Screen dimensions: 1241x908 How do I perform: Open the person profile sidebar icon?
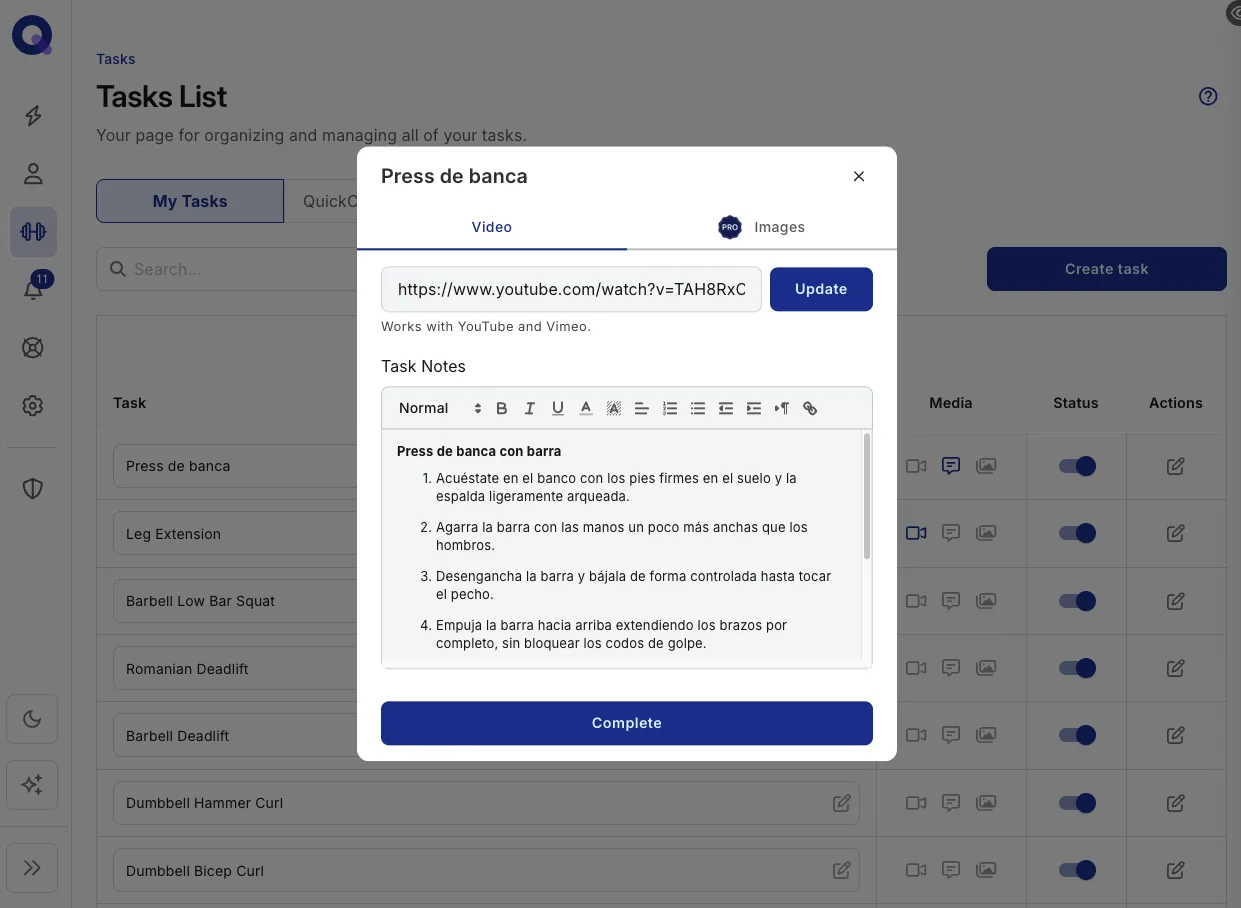(x=33, y=174)
